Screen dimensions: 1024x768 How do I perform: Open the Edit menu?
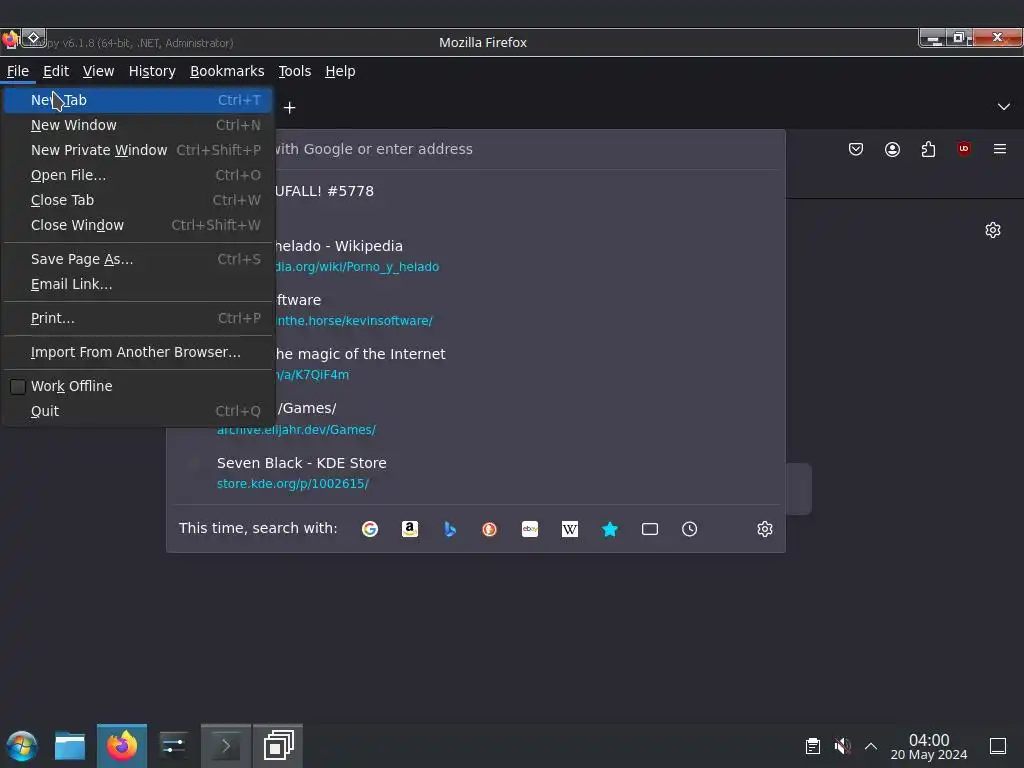coord(56,71)
